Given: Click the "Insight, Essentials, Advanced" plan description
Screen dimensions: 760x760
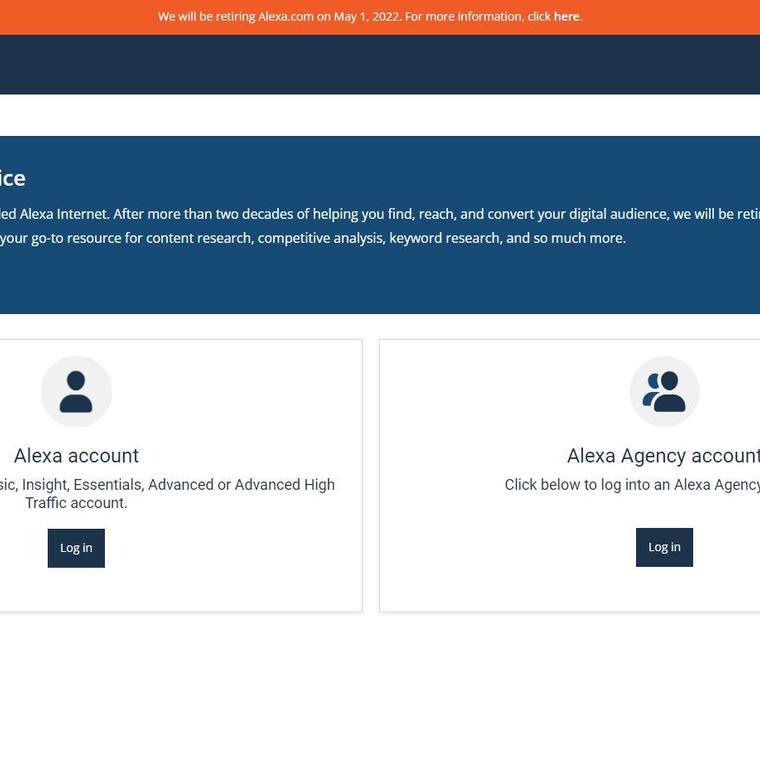Looking at the screenshot, I should click(170, 485).
